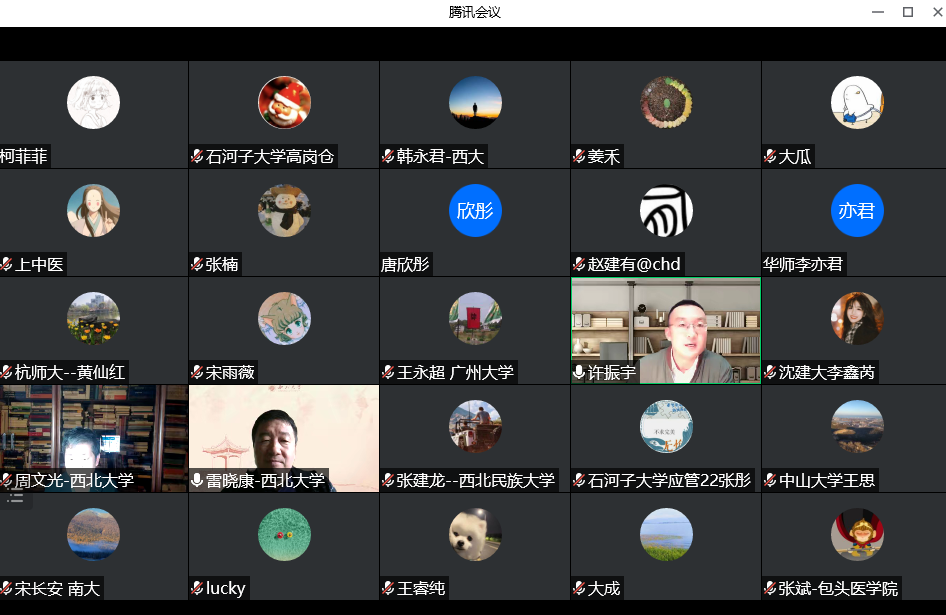Click muted mic icon beside 石河子大学高岗仓
This screenshot has width=946, height=615.
click(198, 156)
